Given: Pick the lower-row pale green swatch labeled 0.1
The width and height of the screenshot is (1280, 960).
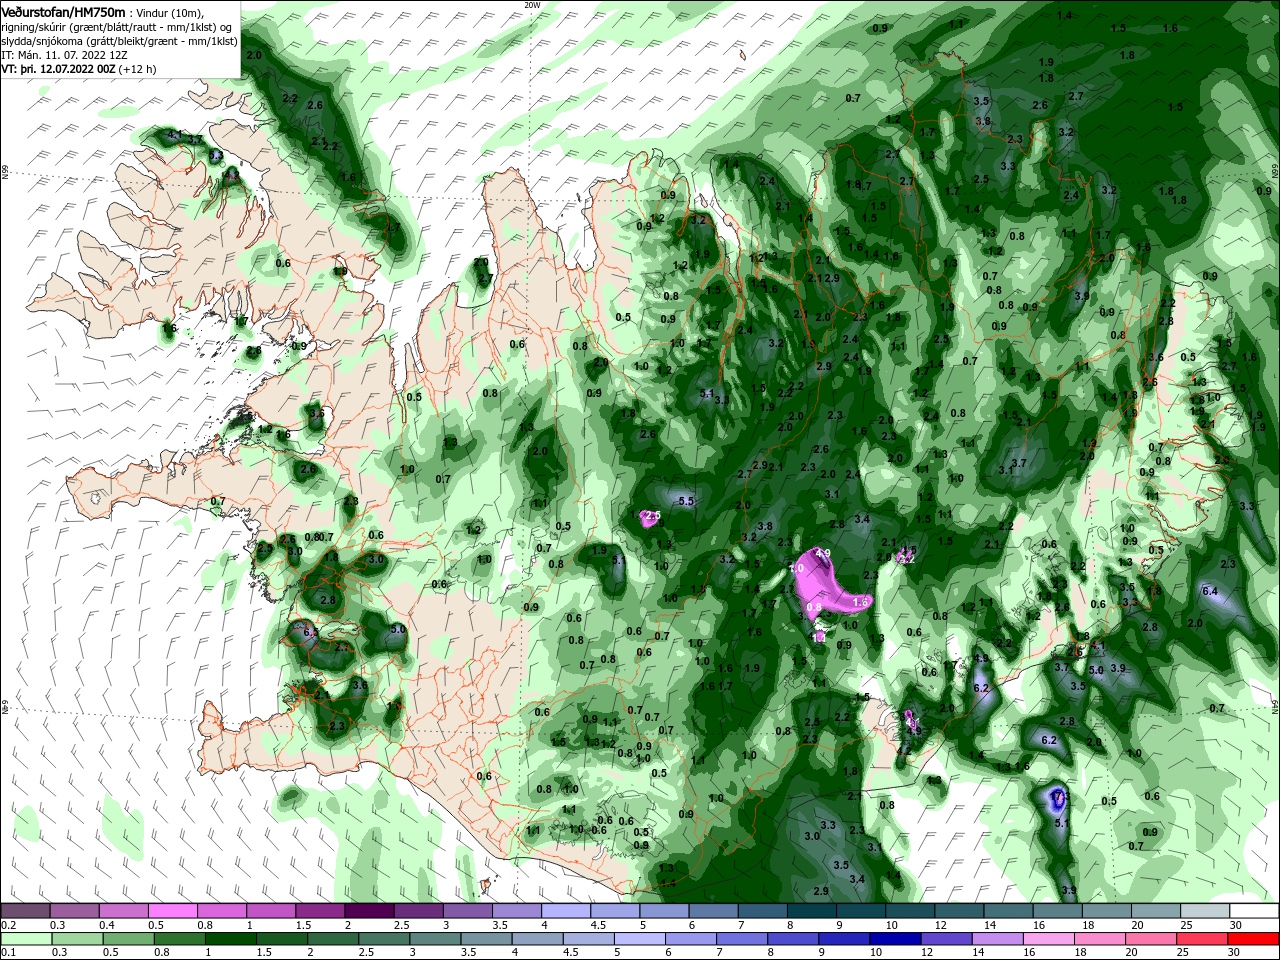Looking at the screenshot, I should click(x=26, y=939).
